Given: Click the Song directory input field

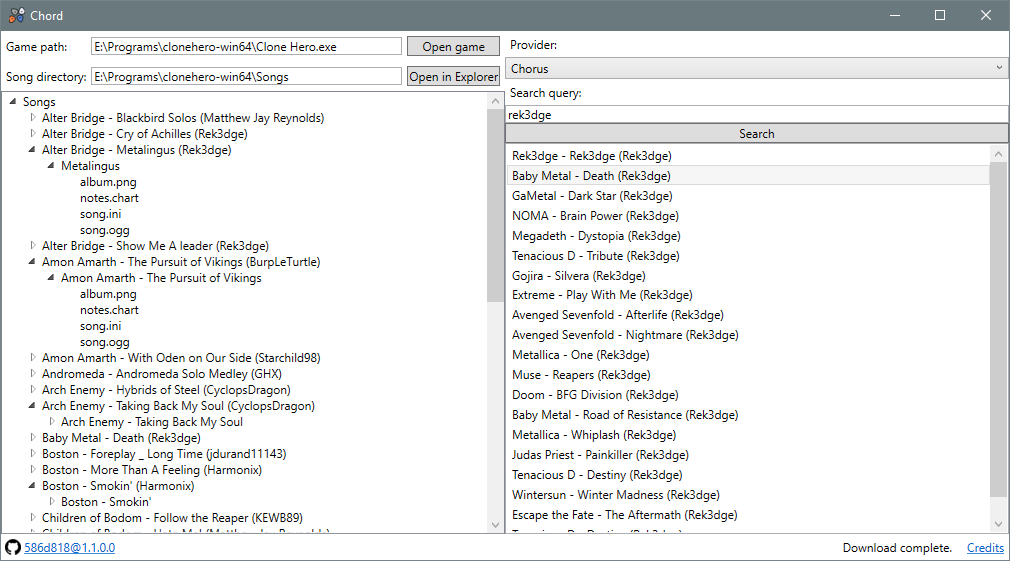Looking at the screenshot, I should click(246, 77).
